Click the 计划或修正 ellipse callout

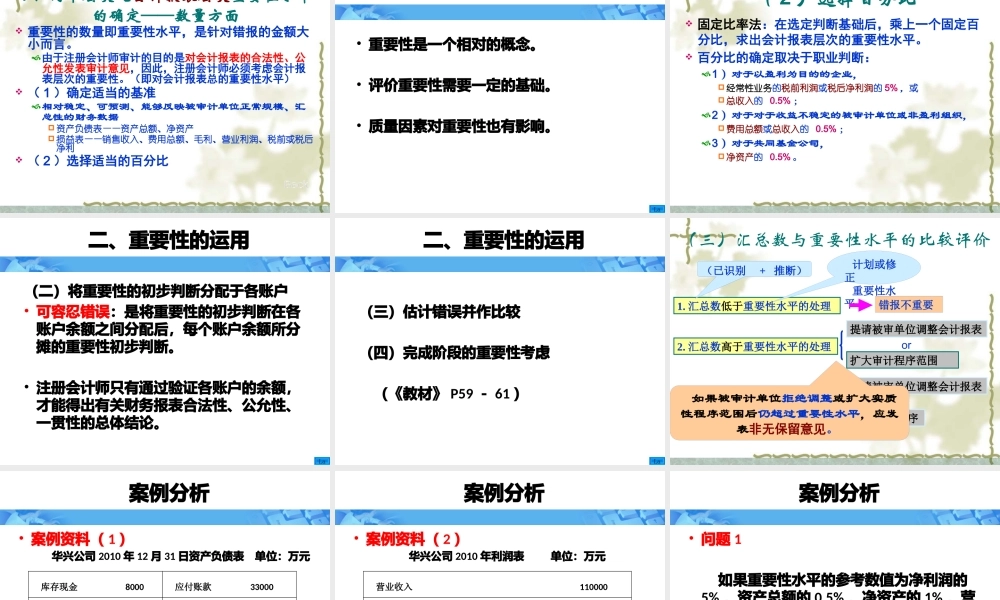click(x=874, y=267)
